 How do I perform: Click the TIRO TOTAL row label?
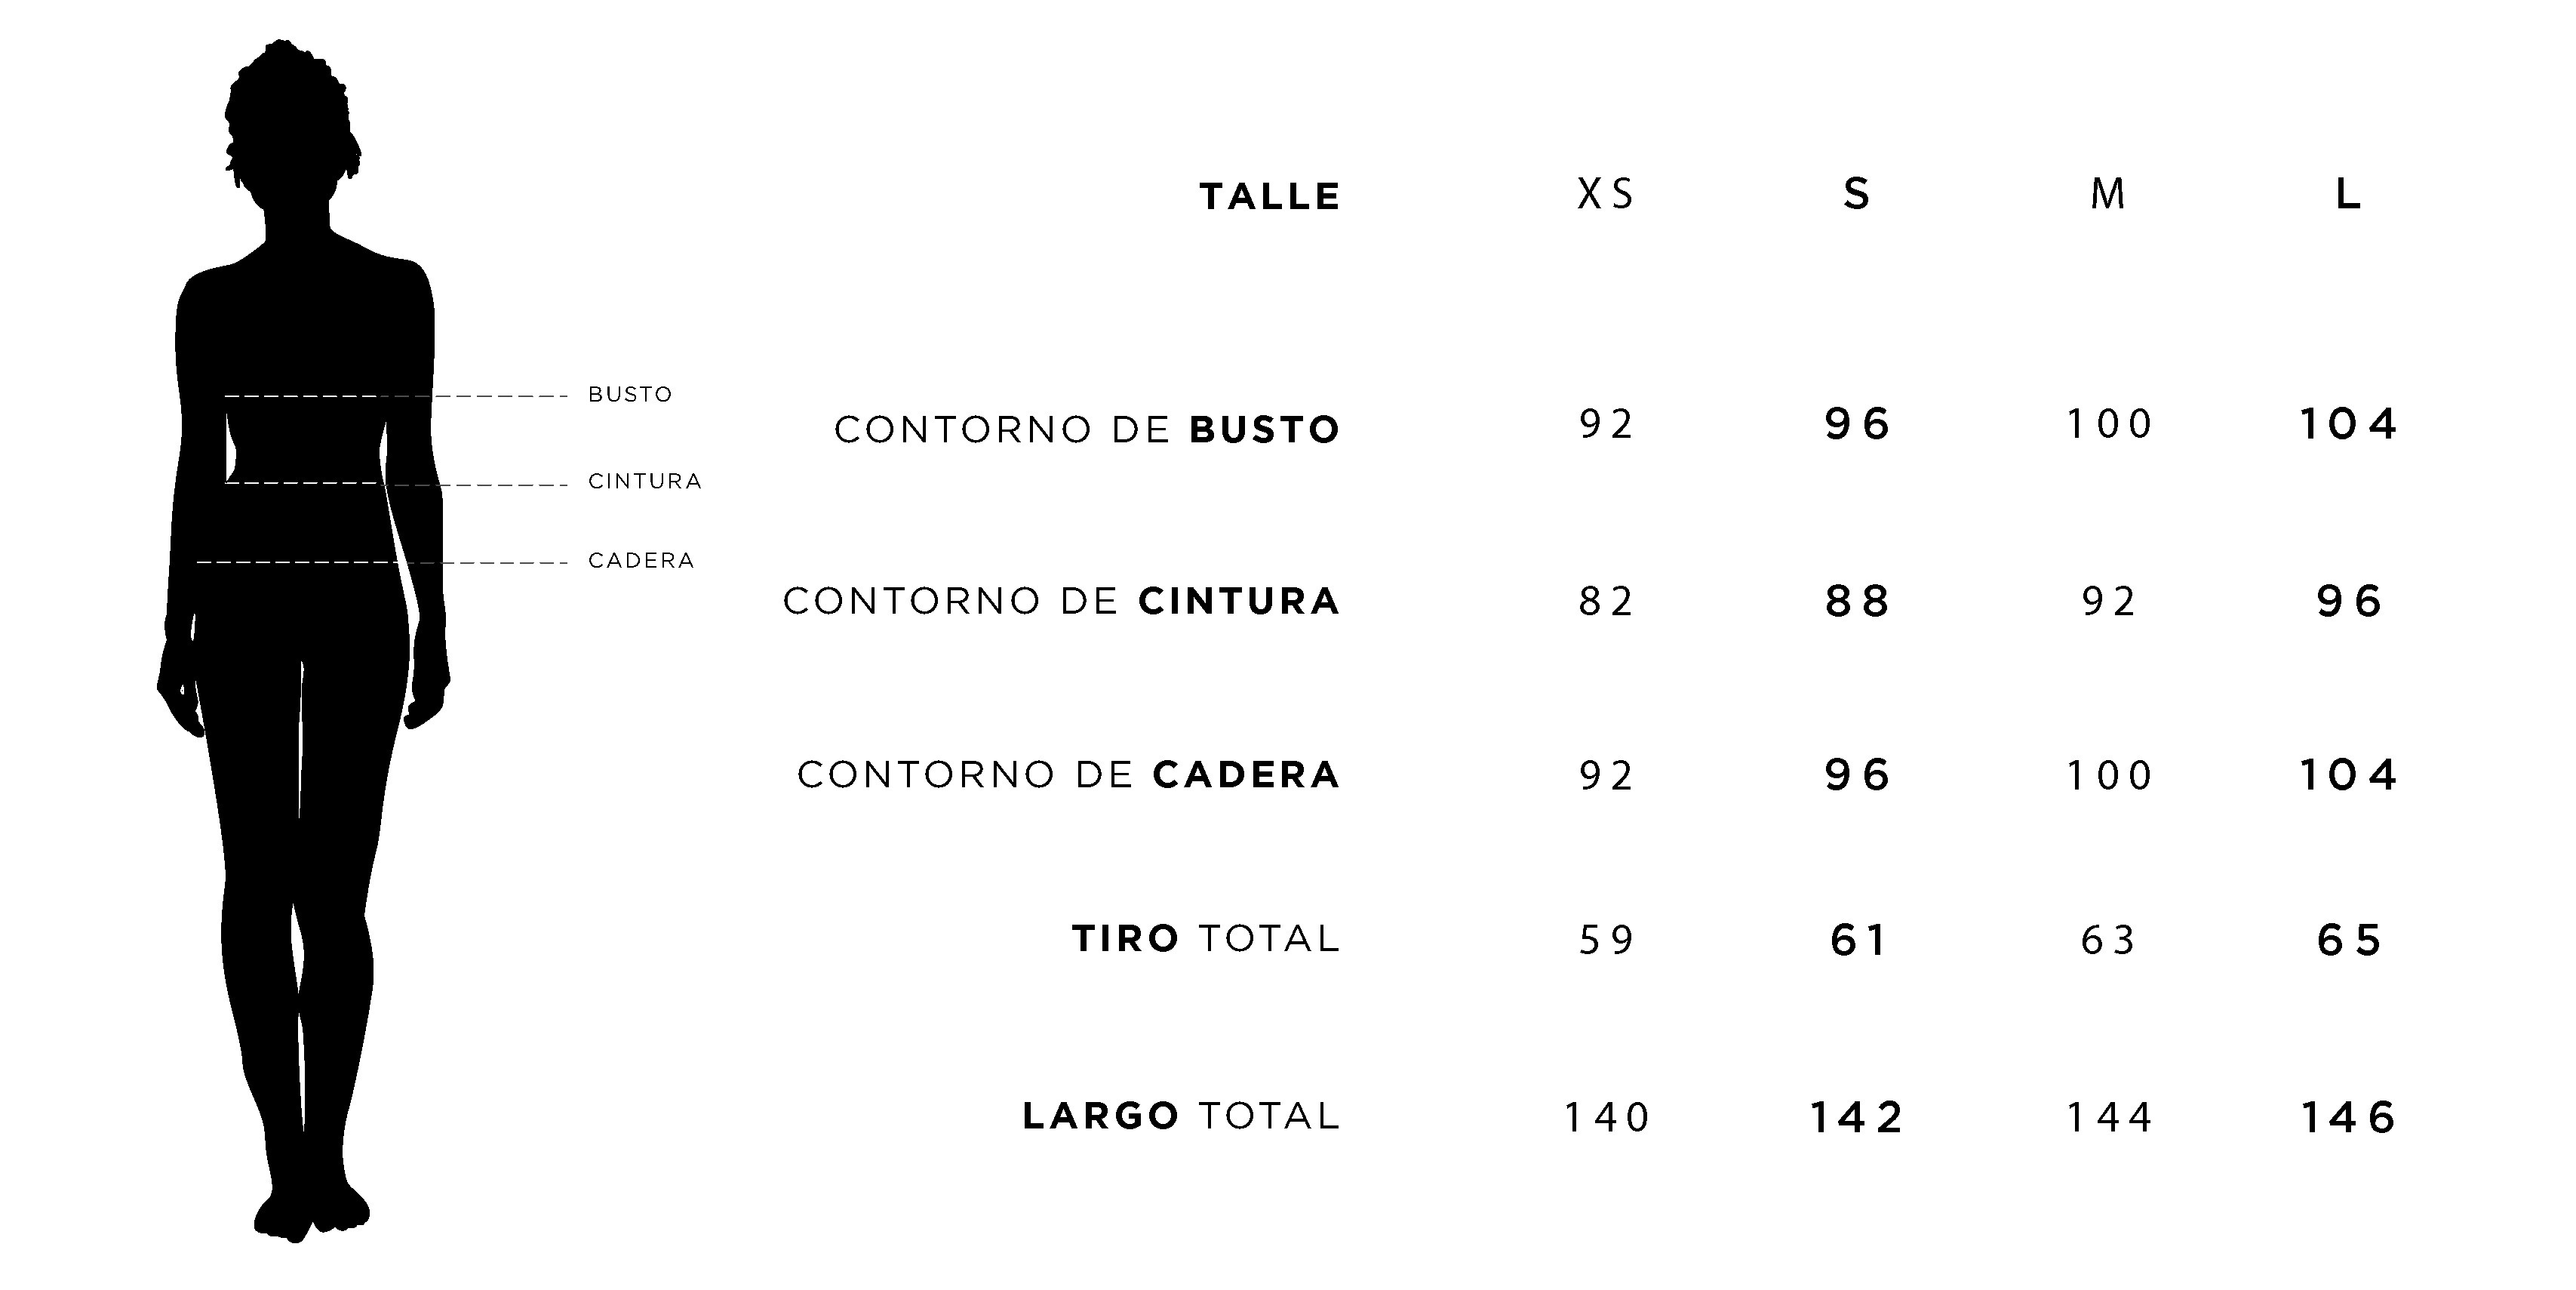pos(1206,938)
